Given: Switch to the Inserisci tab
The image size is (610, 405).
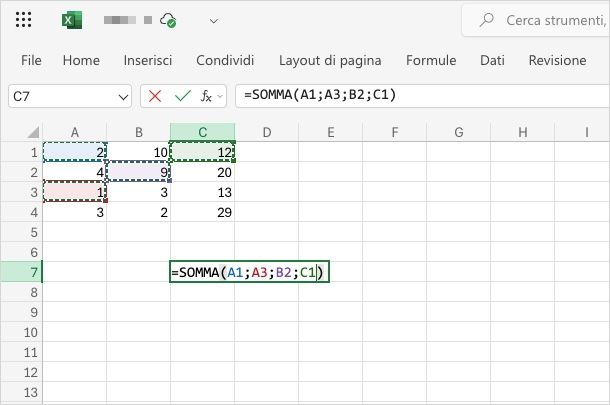Looking at the screenshot, I should [147, 60].
